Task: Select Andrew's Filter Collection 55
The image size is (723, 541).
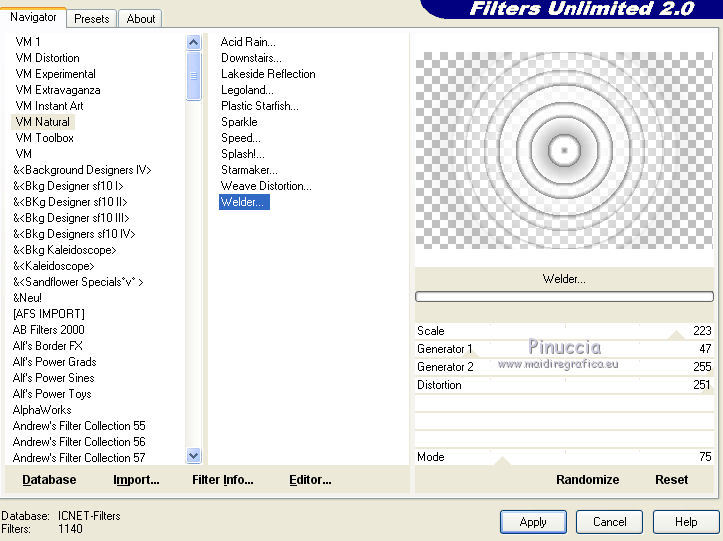Action: (x=79, y=426)
